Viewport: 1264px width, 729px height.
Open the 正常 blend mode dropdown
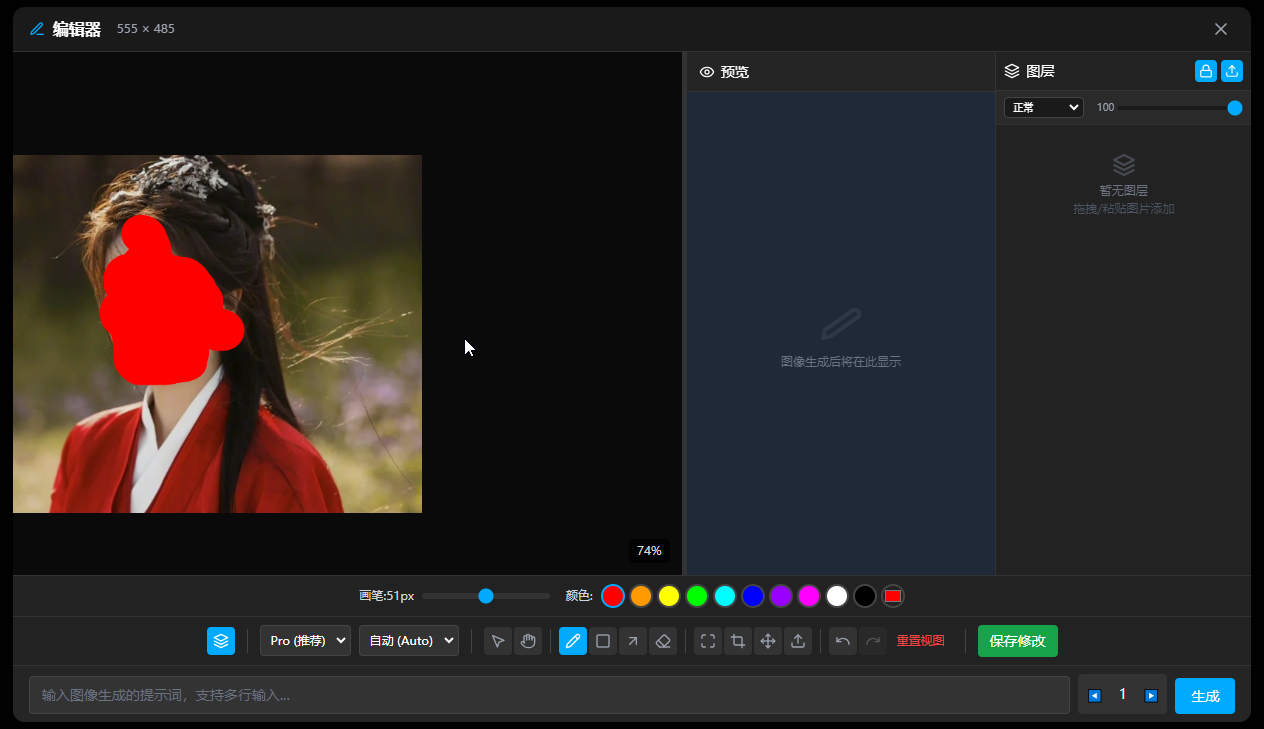coord(1043,107)
